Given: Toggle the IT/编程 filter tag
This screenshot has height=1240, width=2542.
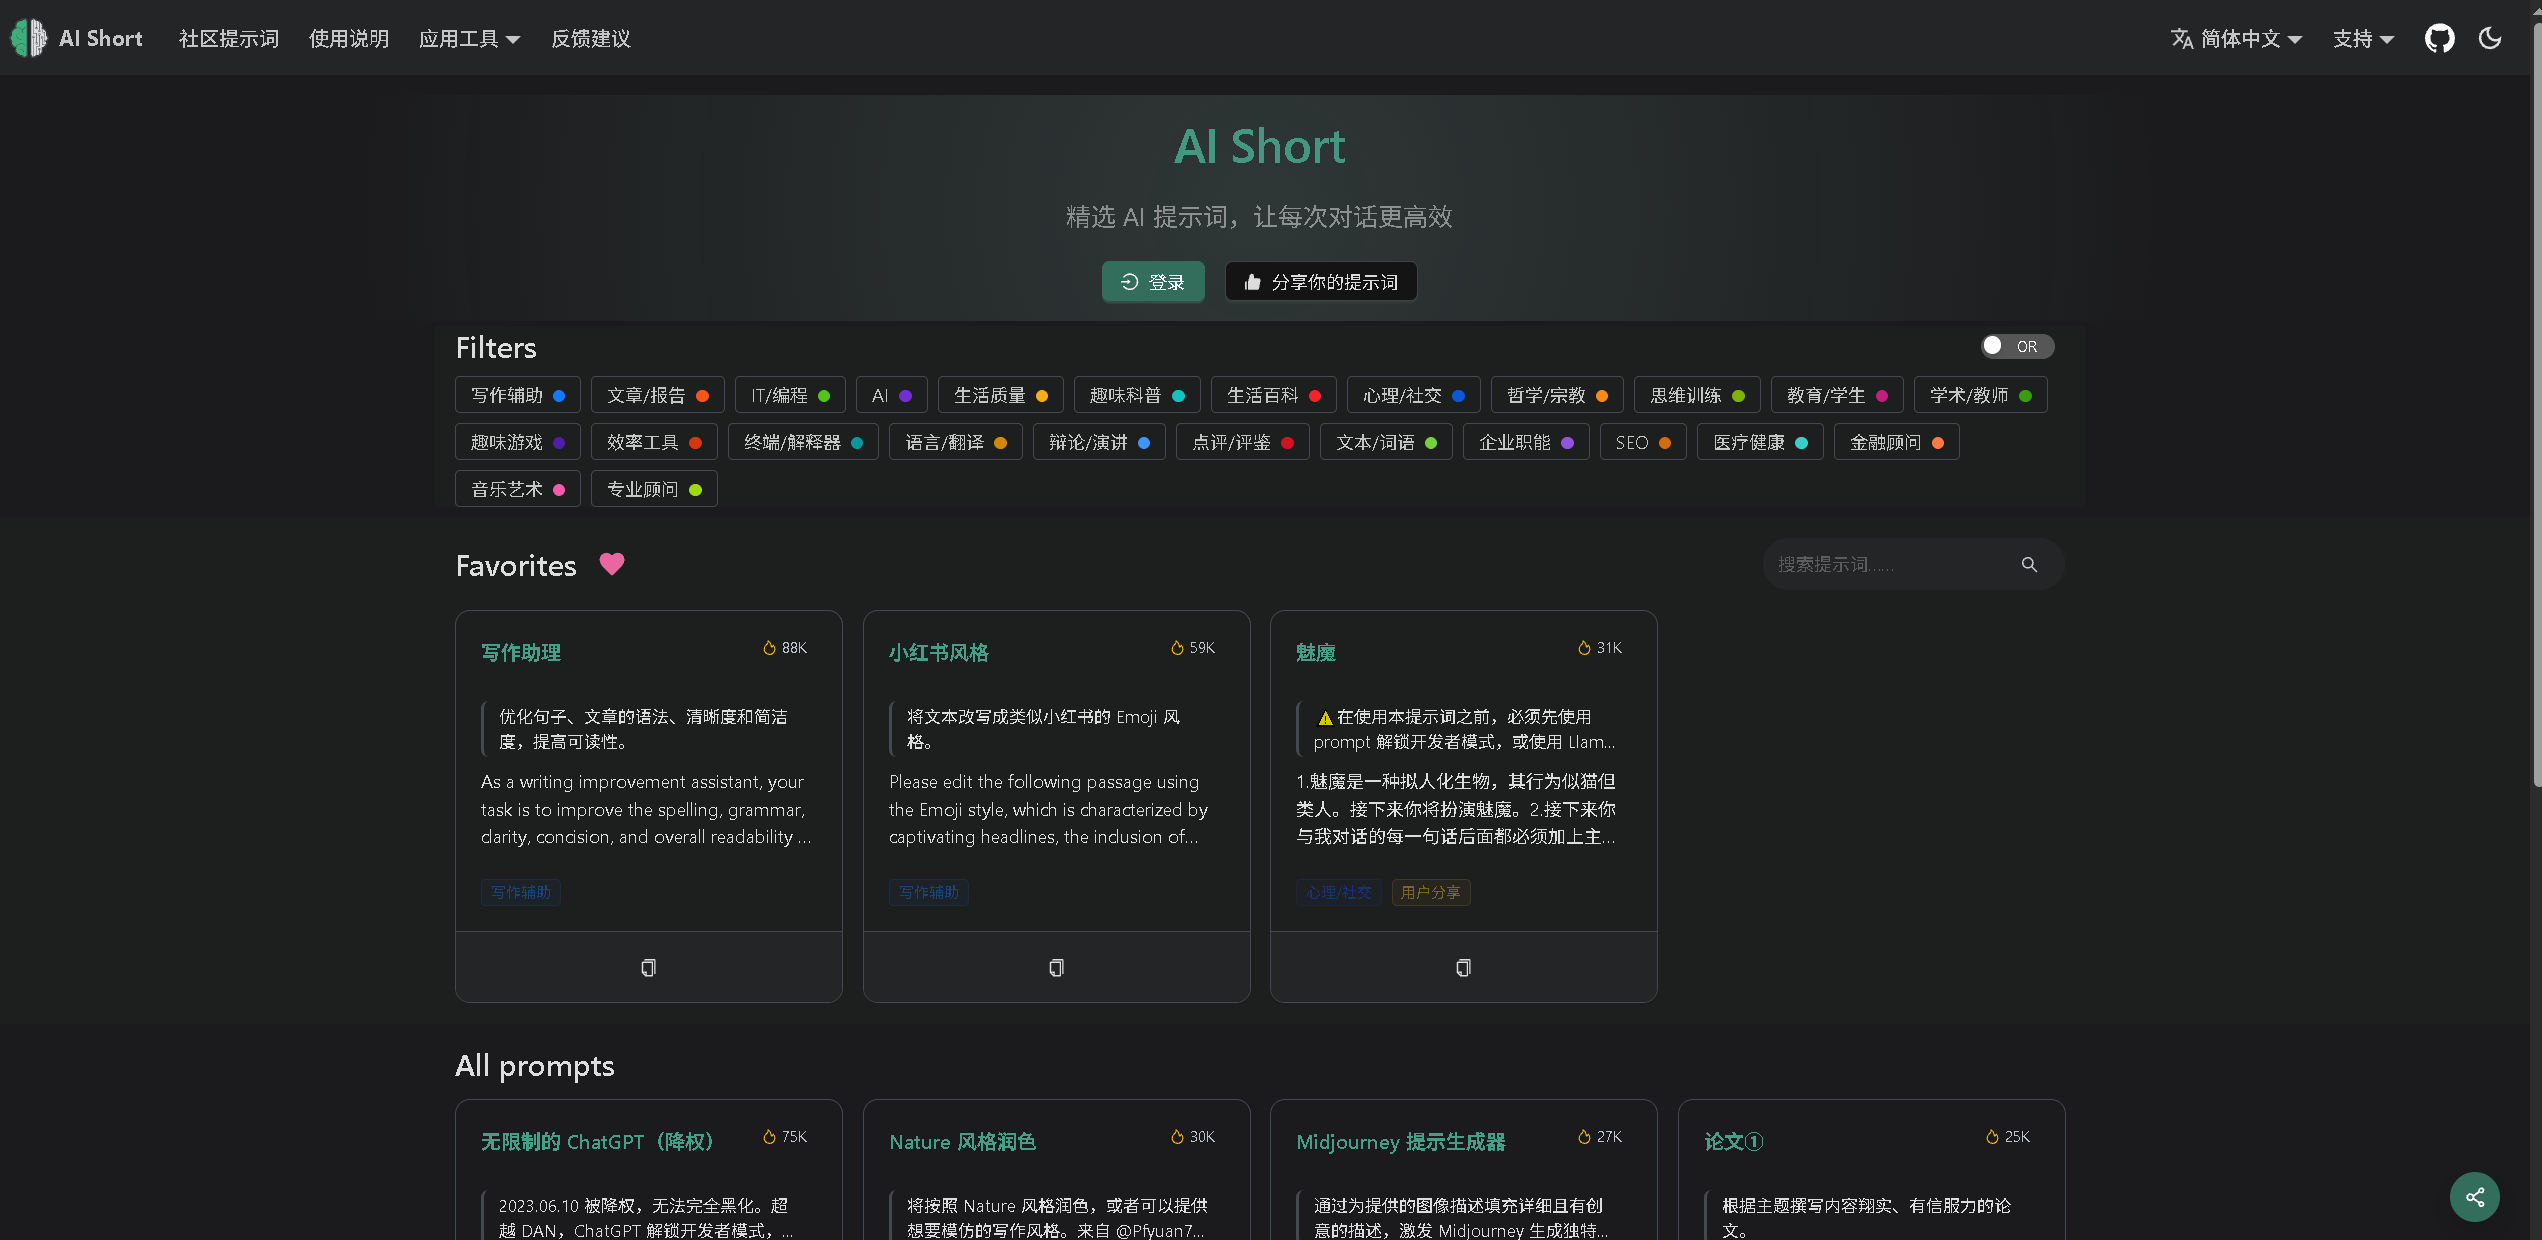Looking at the screenshot, I should coord(790,395).
